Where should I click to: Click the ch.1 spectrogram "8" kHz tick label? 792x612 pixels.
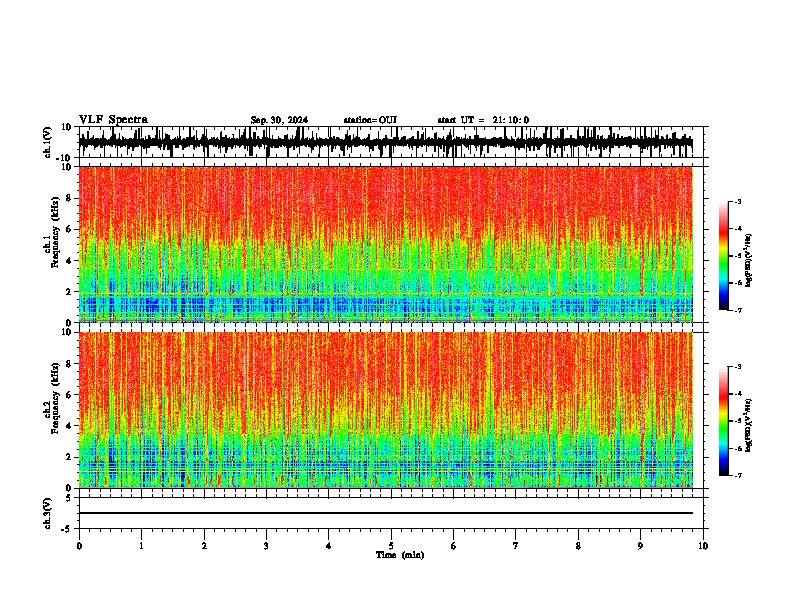(70, 198)
